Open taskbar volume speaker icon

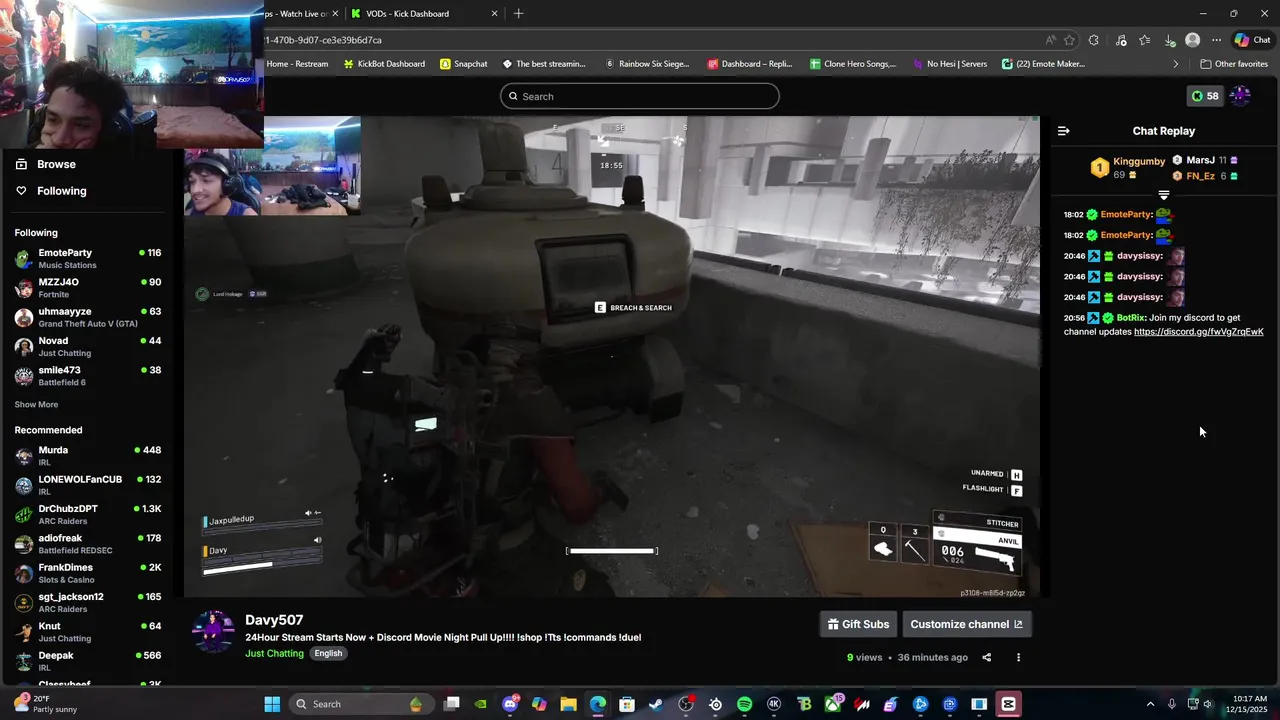point(1208,704)
